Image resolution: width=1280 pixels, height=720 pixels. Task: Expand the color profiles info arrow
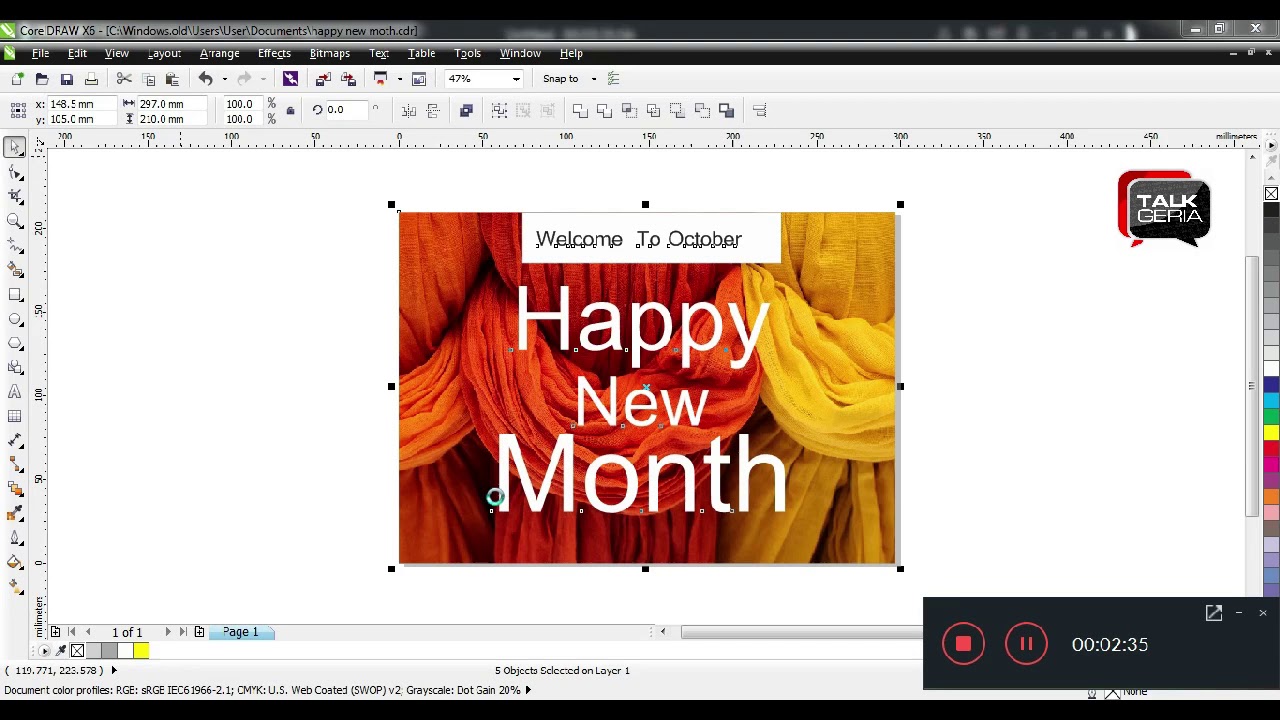coord(528,690)
